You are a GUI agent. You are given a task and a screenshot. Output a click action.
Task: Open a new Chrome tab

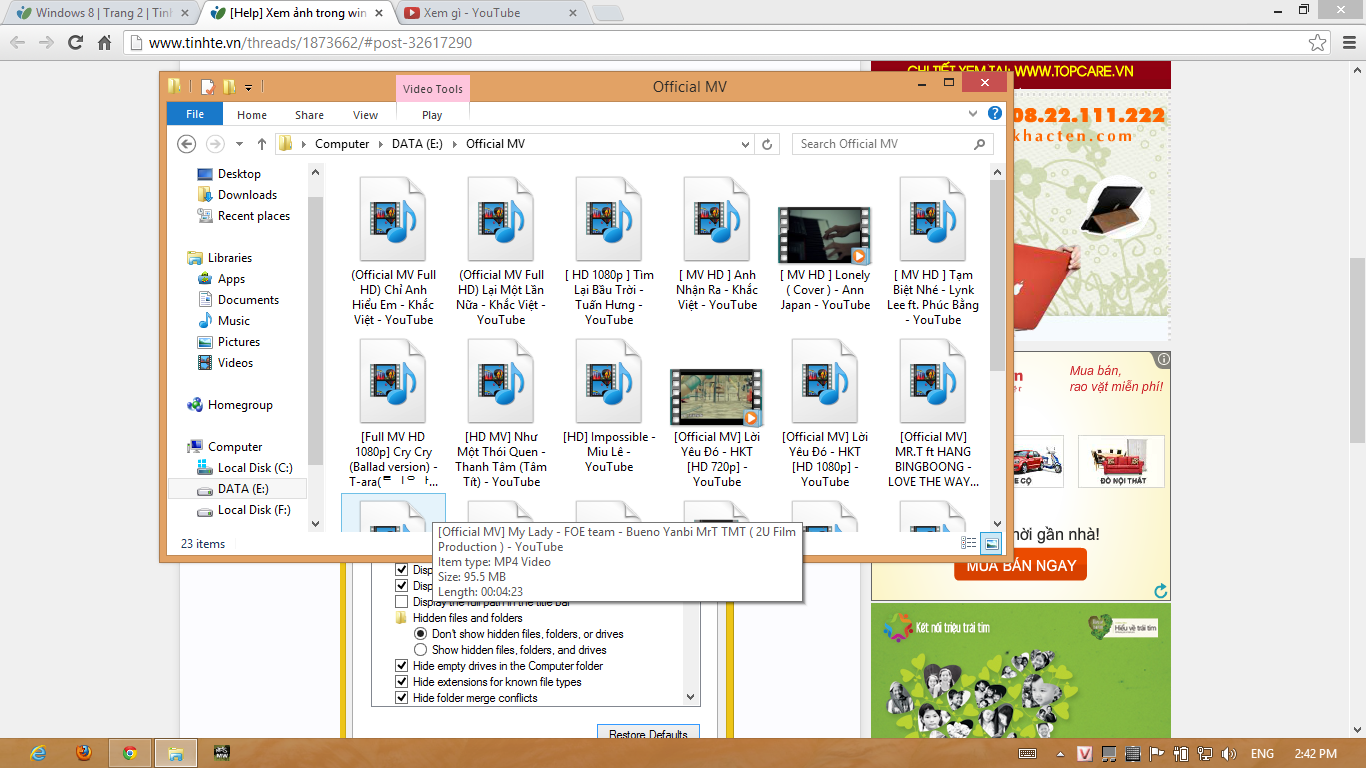tap(607, 13)
